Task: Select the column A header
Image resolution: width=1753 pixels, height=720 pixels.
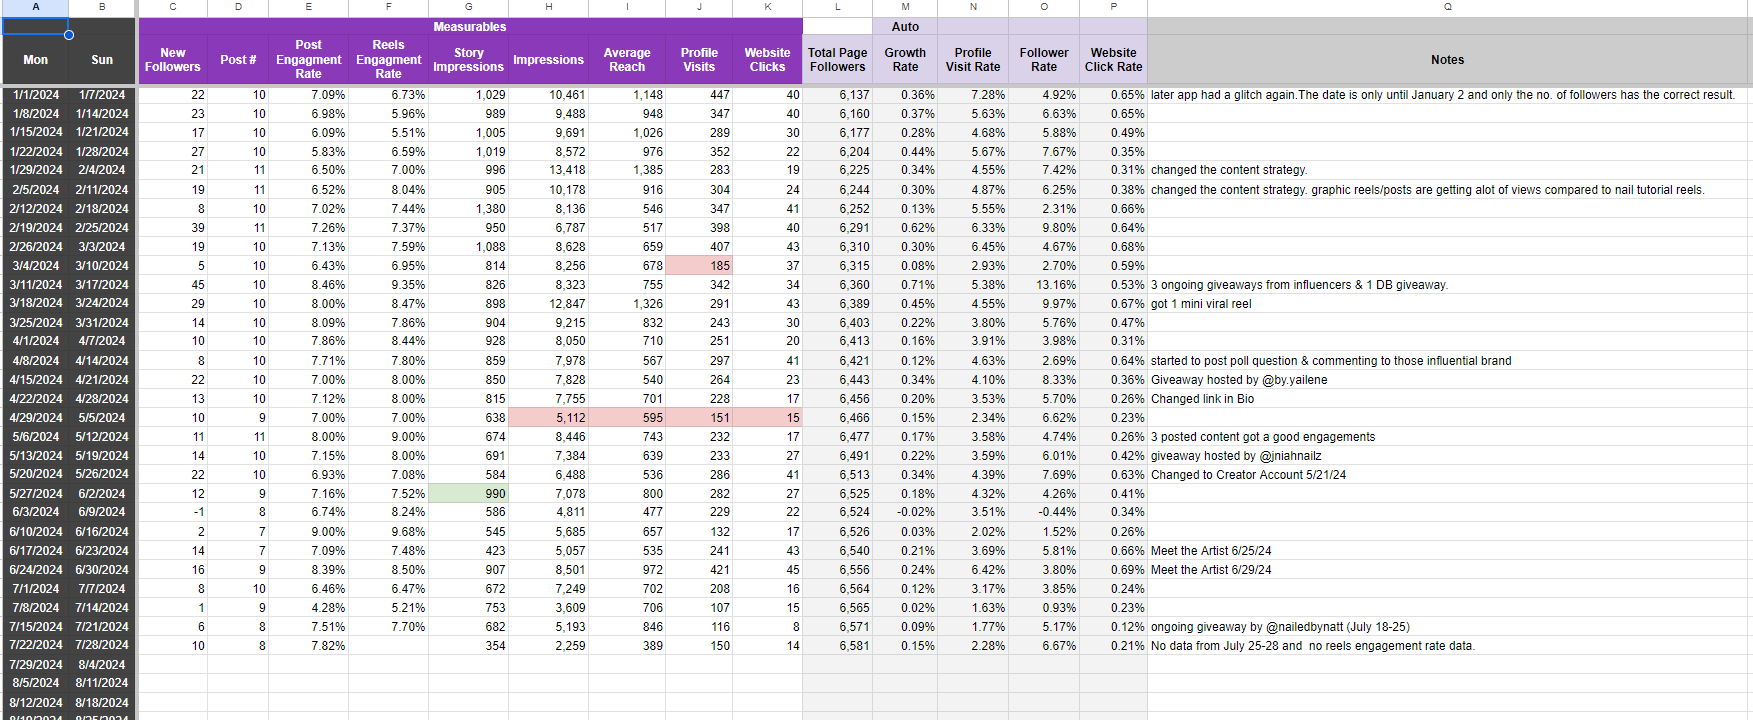Action: click(x=35, y=7)
